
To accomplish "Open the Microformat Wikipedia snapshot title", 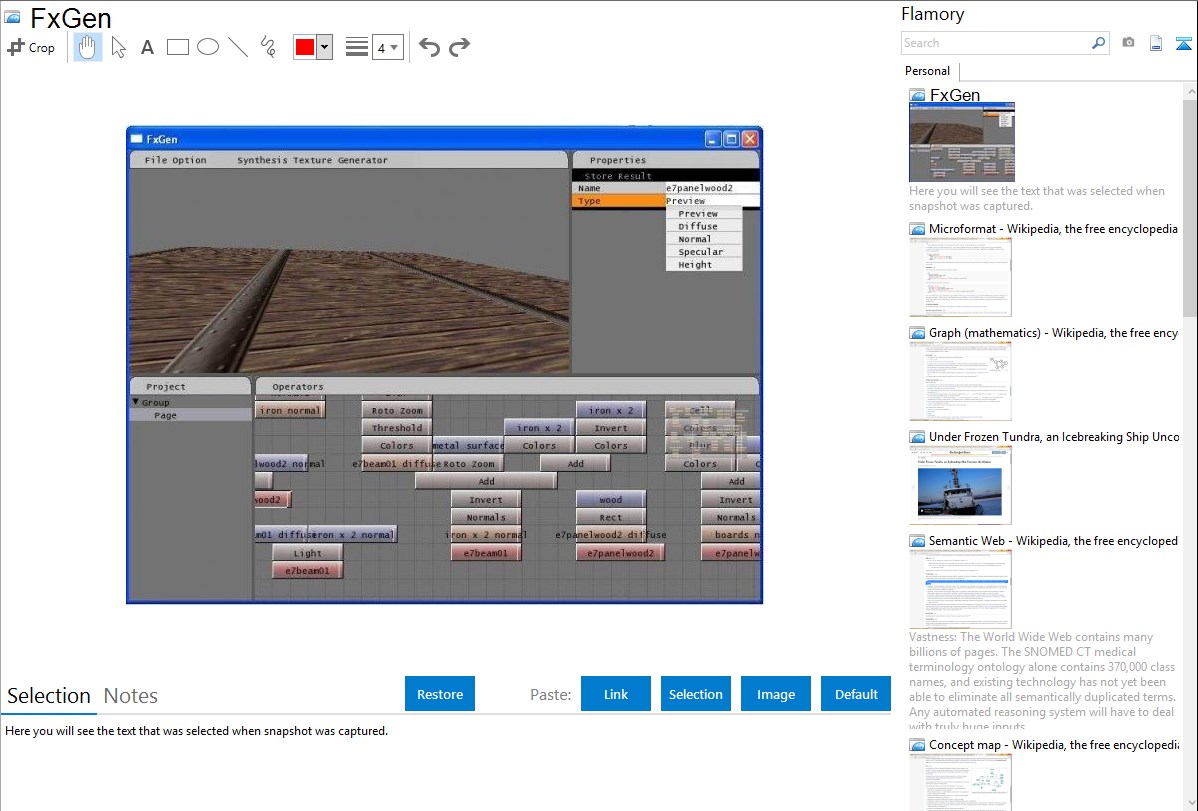I will (x=1053, y=229).
